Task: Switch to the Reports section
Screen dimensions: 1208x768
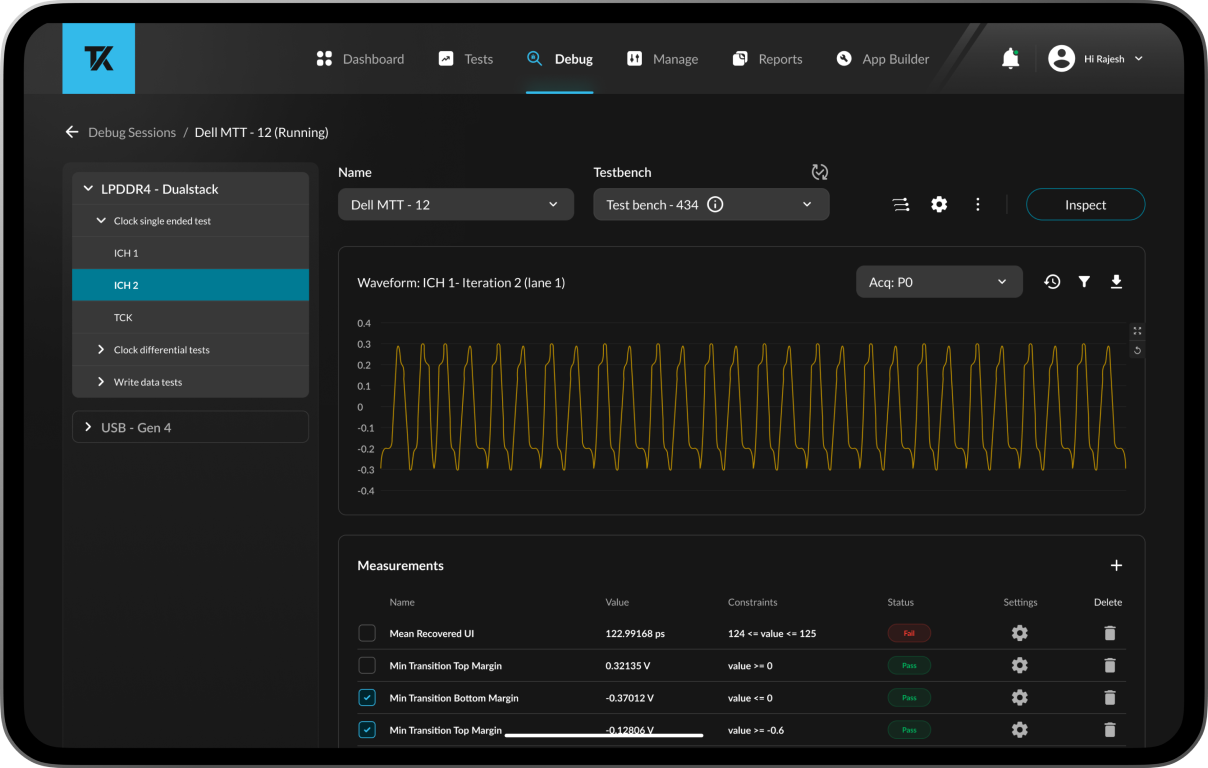Action: [x=767, y=59]
